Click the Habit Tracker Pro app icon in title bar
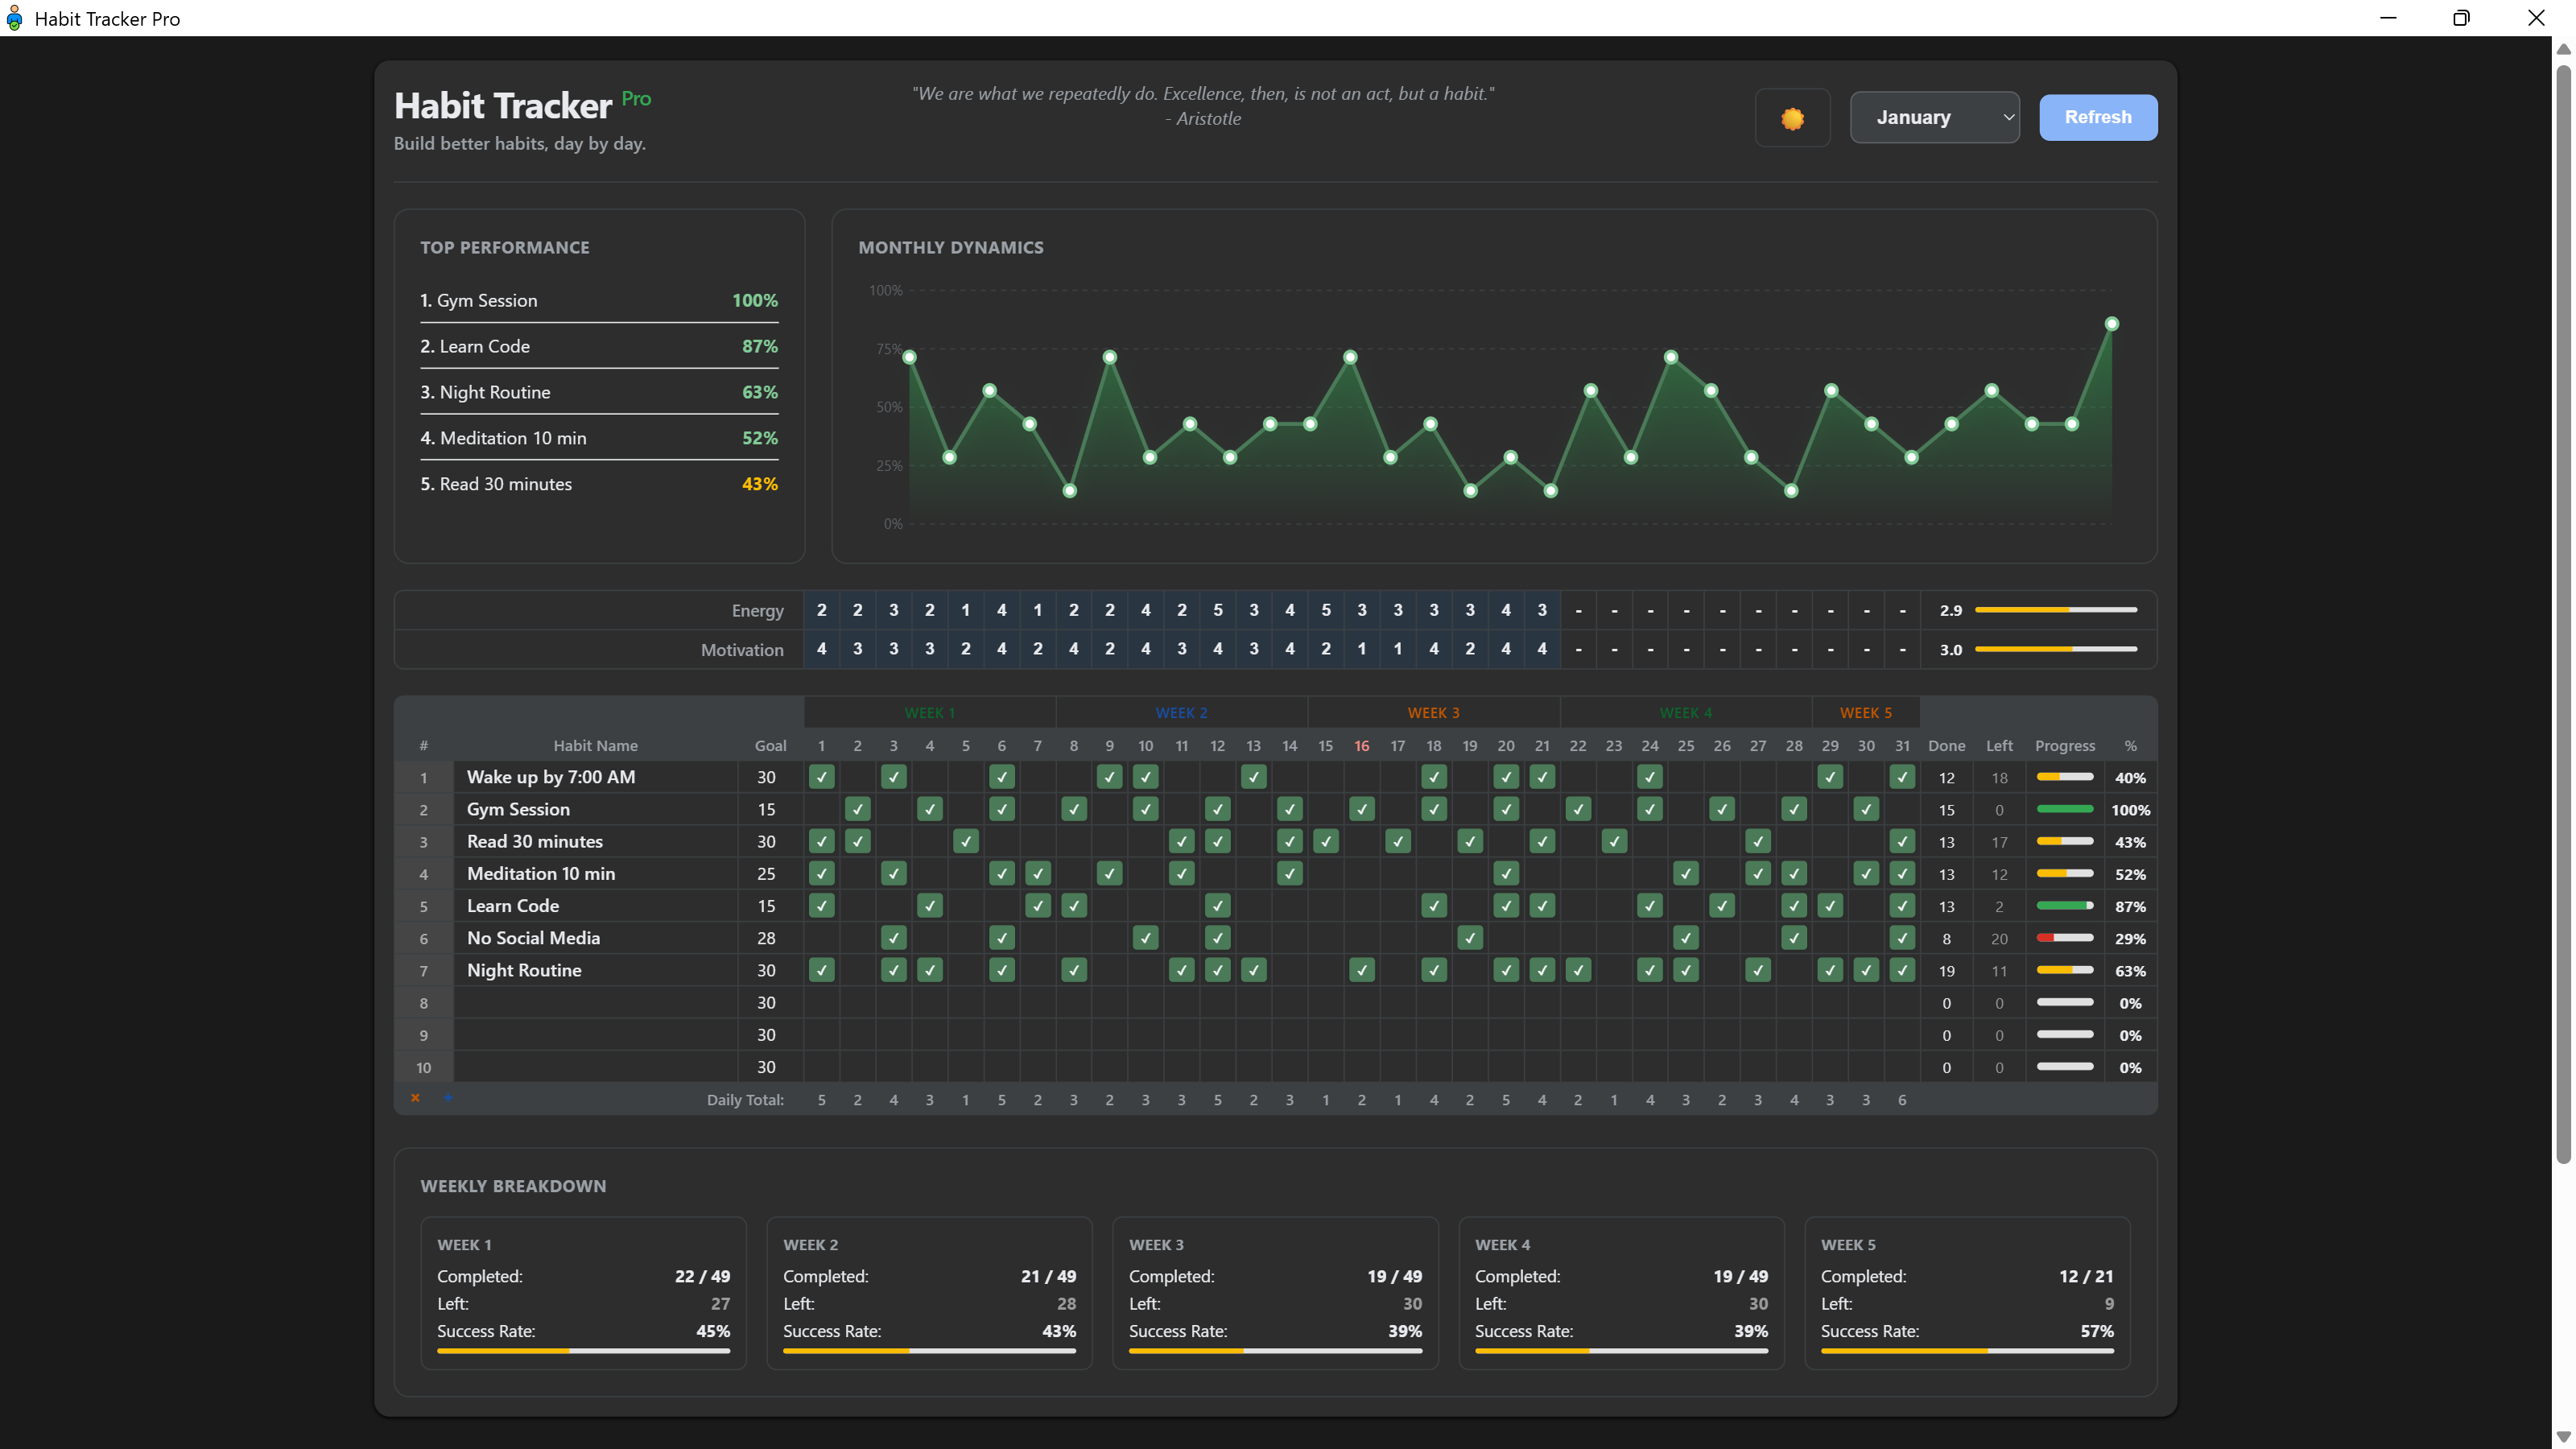The width and height of the screenshot is (2576, 1449). 14,18
